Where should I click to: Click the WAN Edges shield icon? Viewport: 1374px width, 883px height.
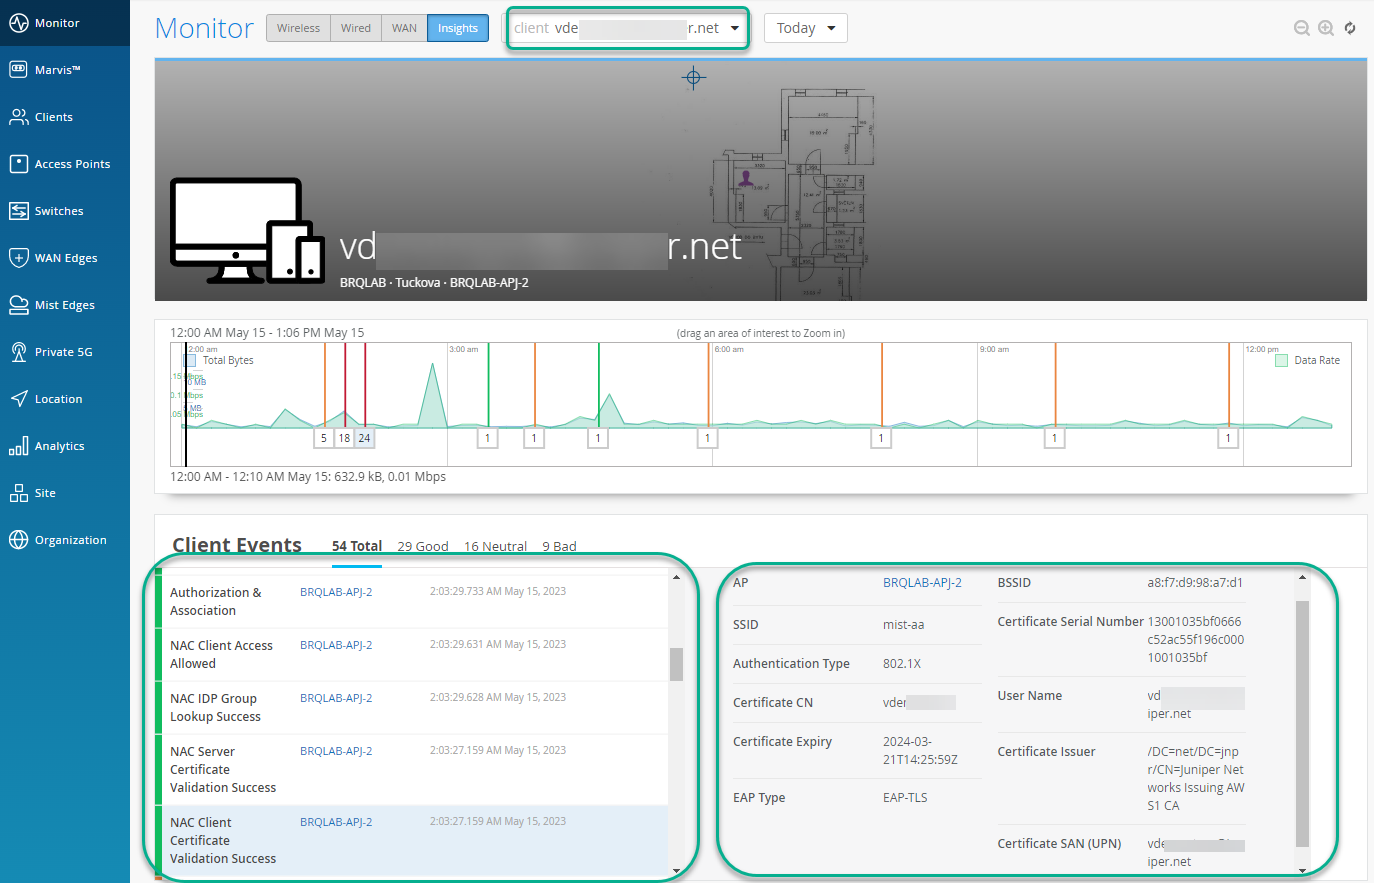(18, 258)
